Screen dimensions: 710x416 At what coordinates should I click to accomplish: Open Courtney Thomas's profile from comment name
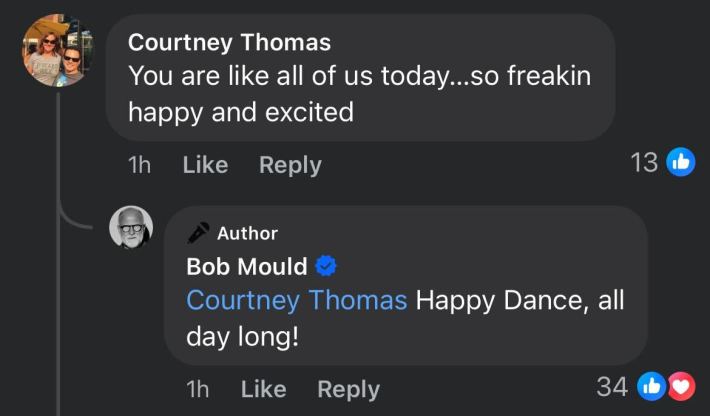pyautogui.click(x=230, y=42)
